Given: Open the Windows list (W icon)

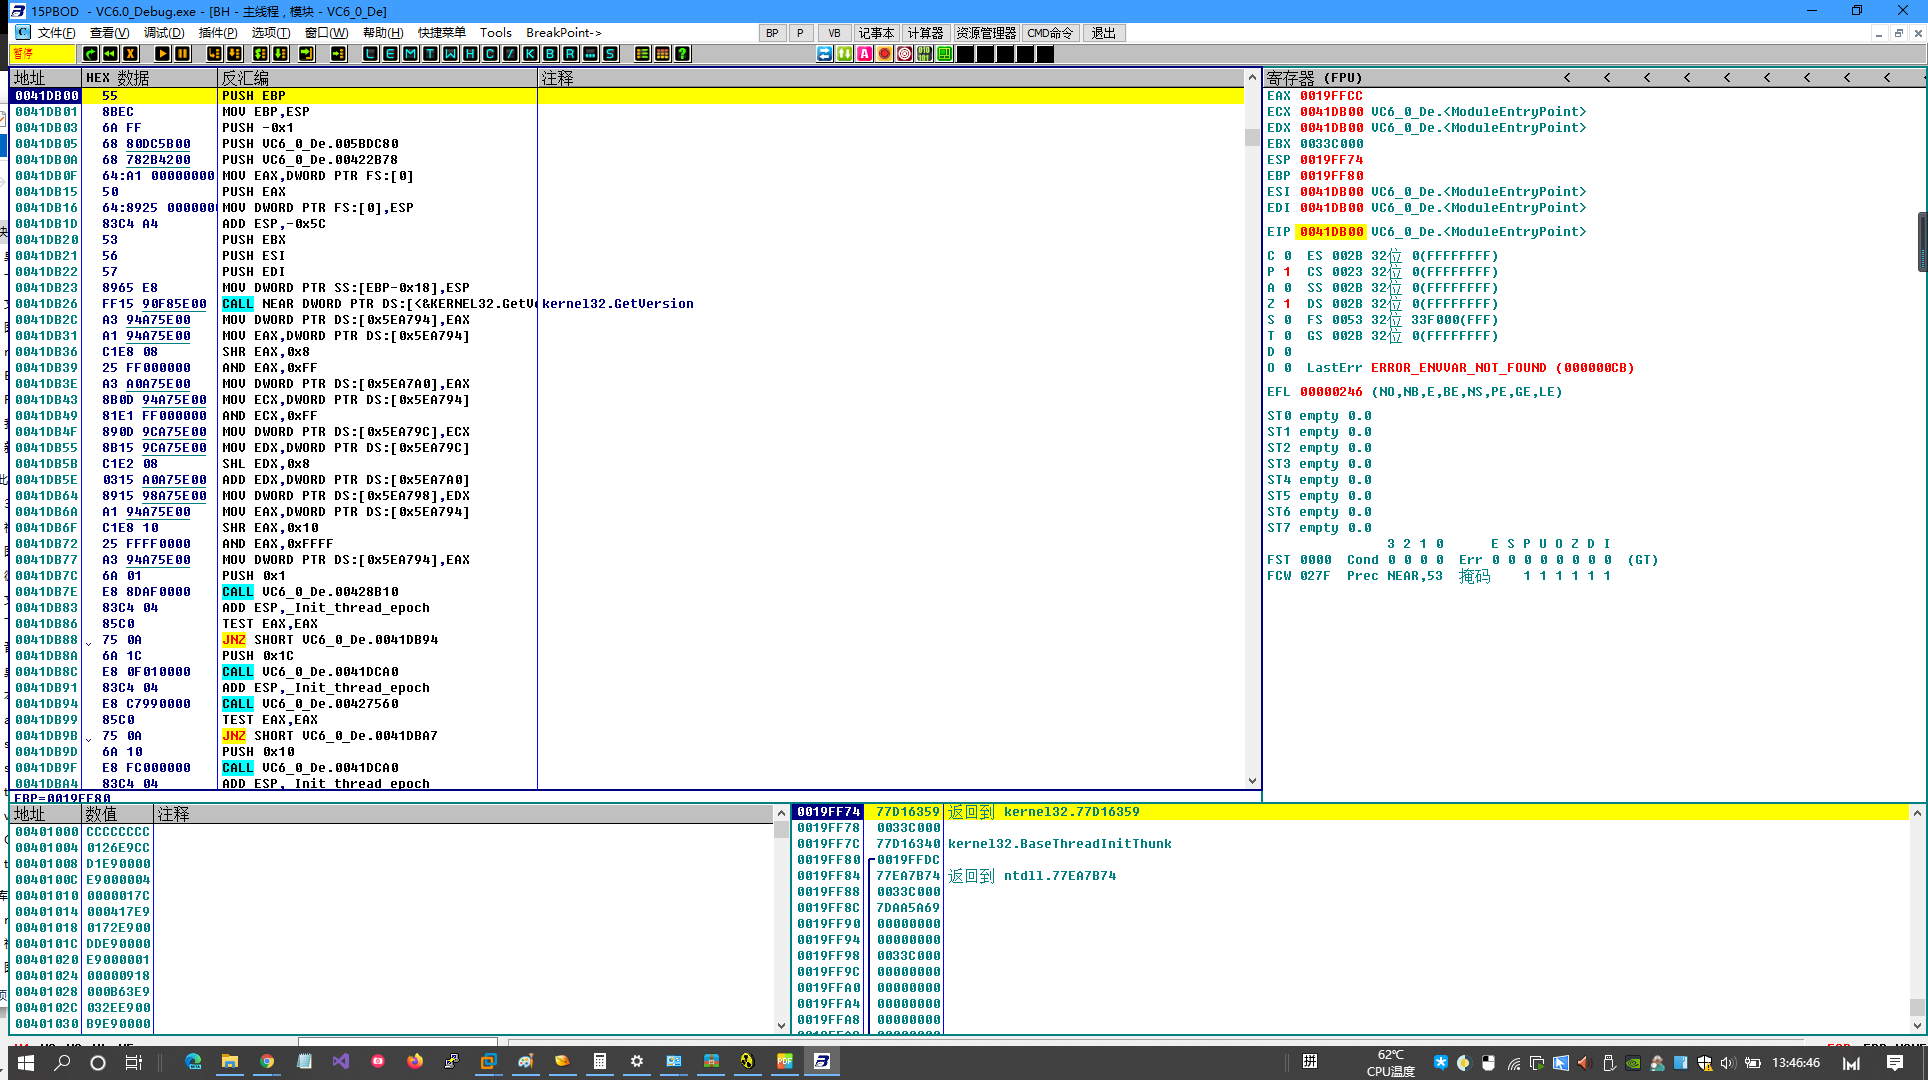Looking at the screenshot, I should tap(450, 54).
